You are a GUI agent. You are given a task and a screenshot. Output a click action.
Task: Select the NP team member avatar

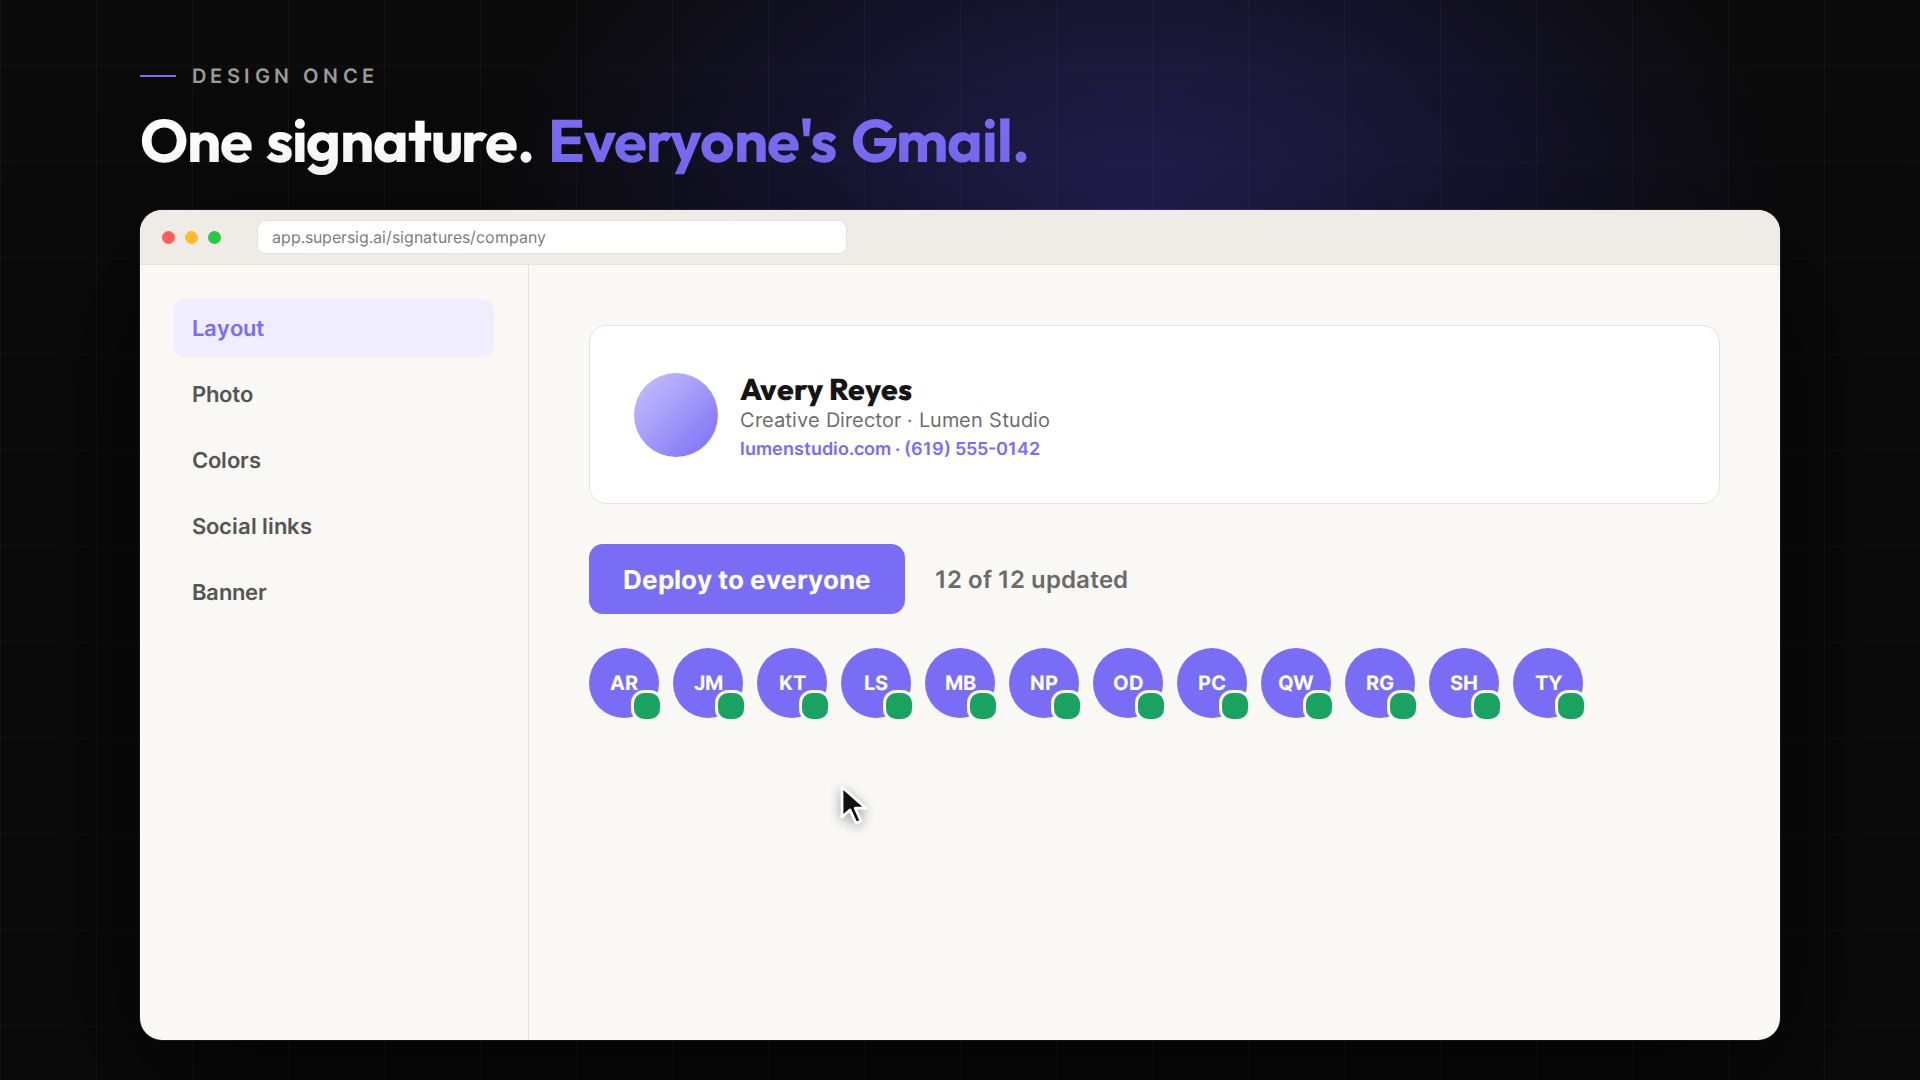coord(1044,683)
